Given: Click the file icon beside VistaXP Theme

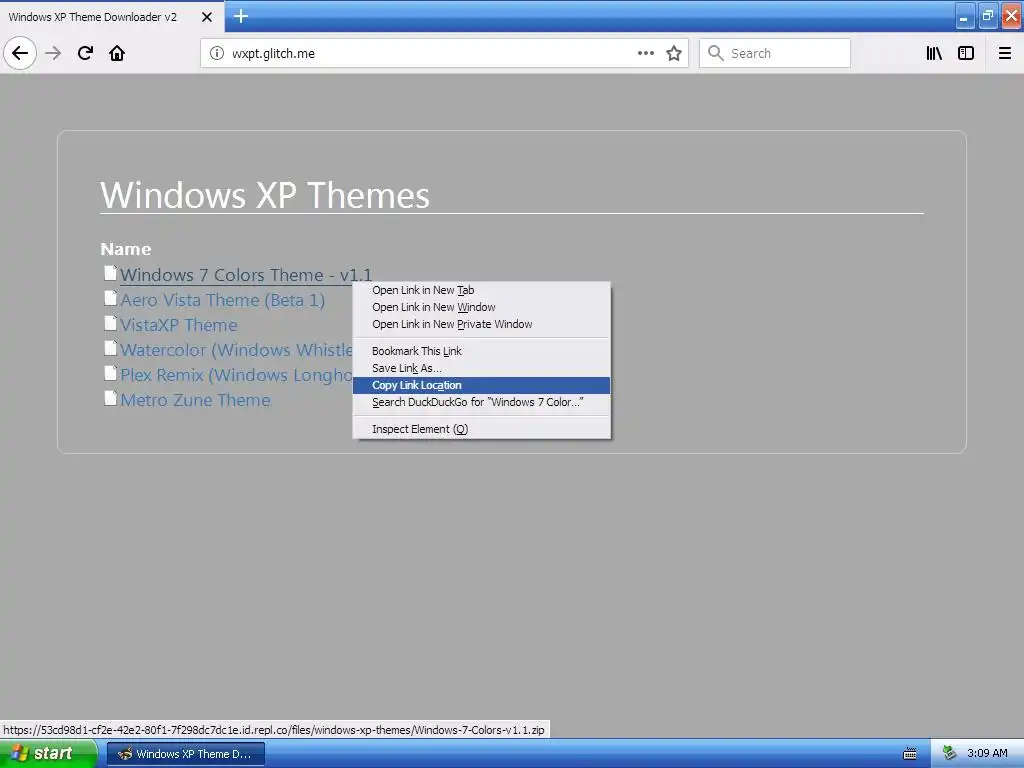Looking at the screenshot, I should (110, 323).
